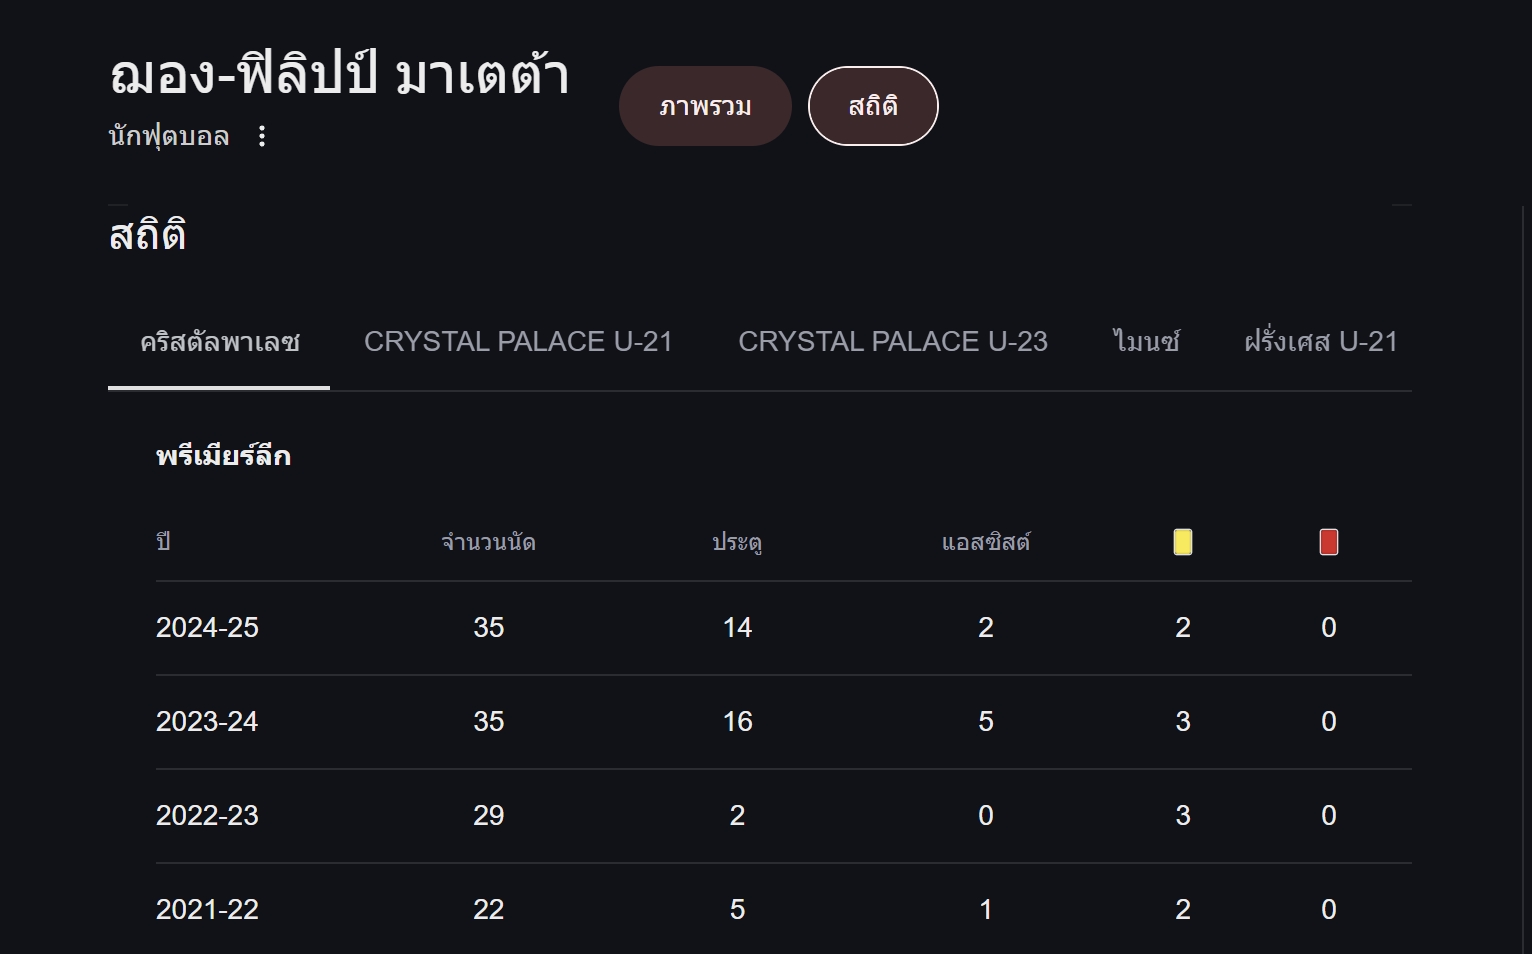Image resolution: width=1532 pixels, height=954 pixels.
Task: Select the 2021-22 season entry
Action: point(784,909)
